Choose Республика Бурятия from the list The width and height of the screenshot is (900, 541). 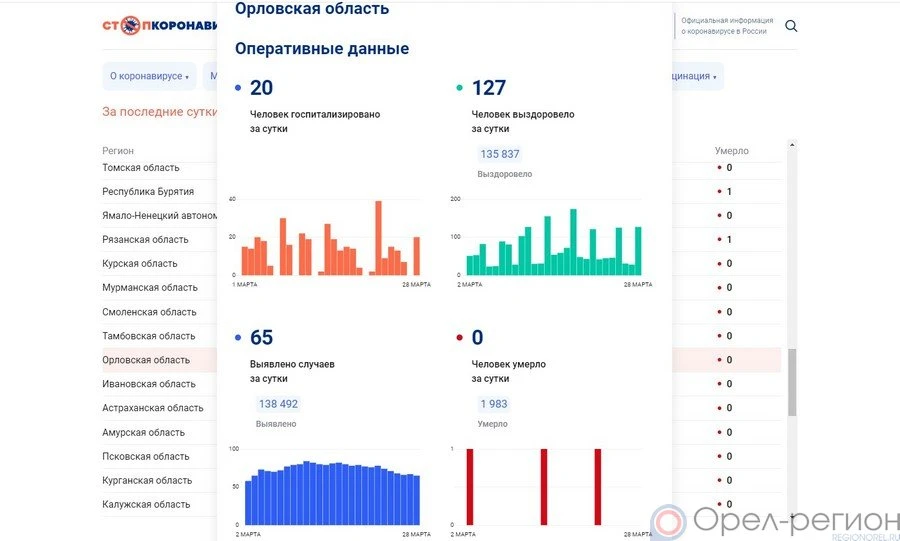[x=148, y=192]
